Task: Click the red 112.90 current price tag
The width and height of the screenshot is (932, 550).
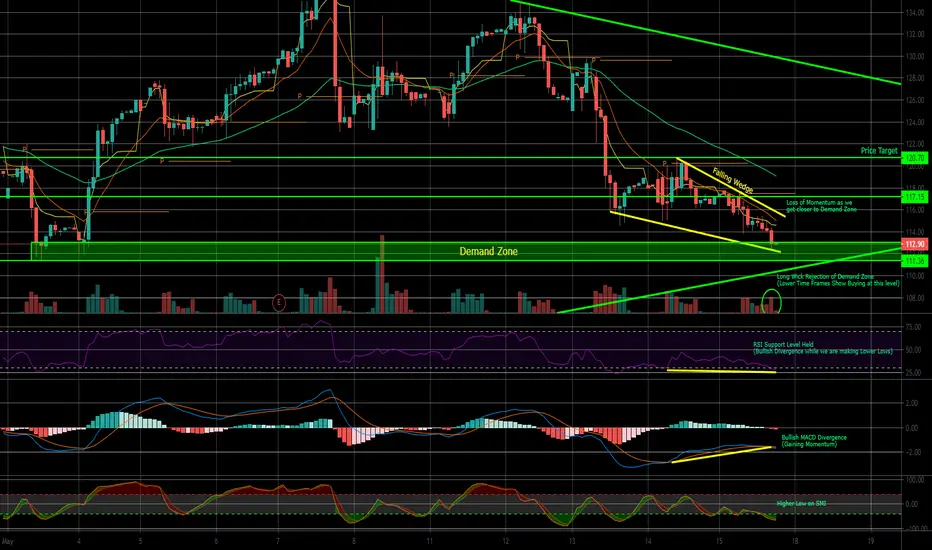Action: click(915, 244)
